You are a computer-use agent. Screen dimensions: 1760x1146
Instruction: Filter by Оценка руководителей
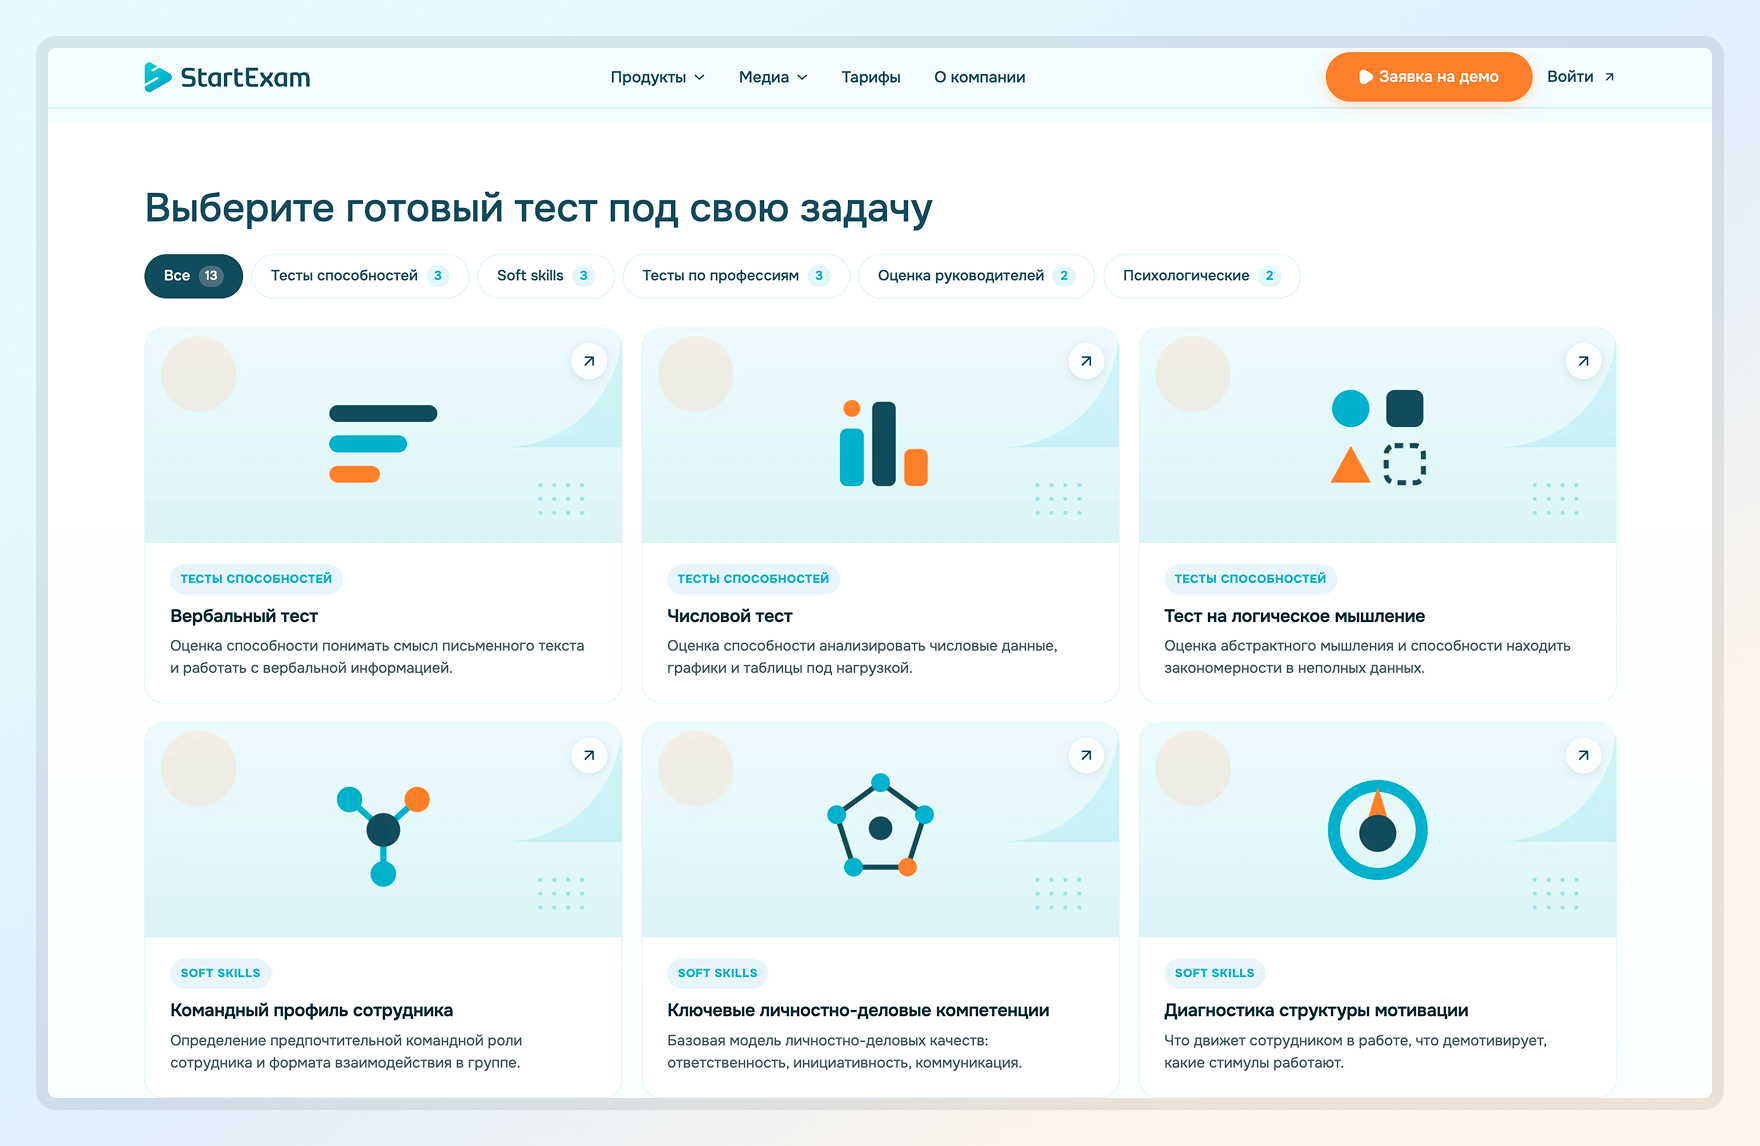point(976,276)
